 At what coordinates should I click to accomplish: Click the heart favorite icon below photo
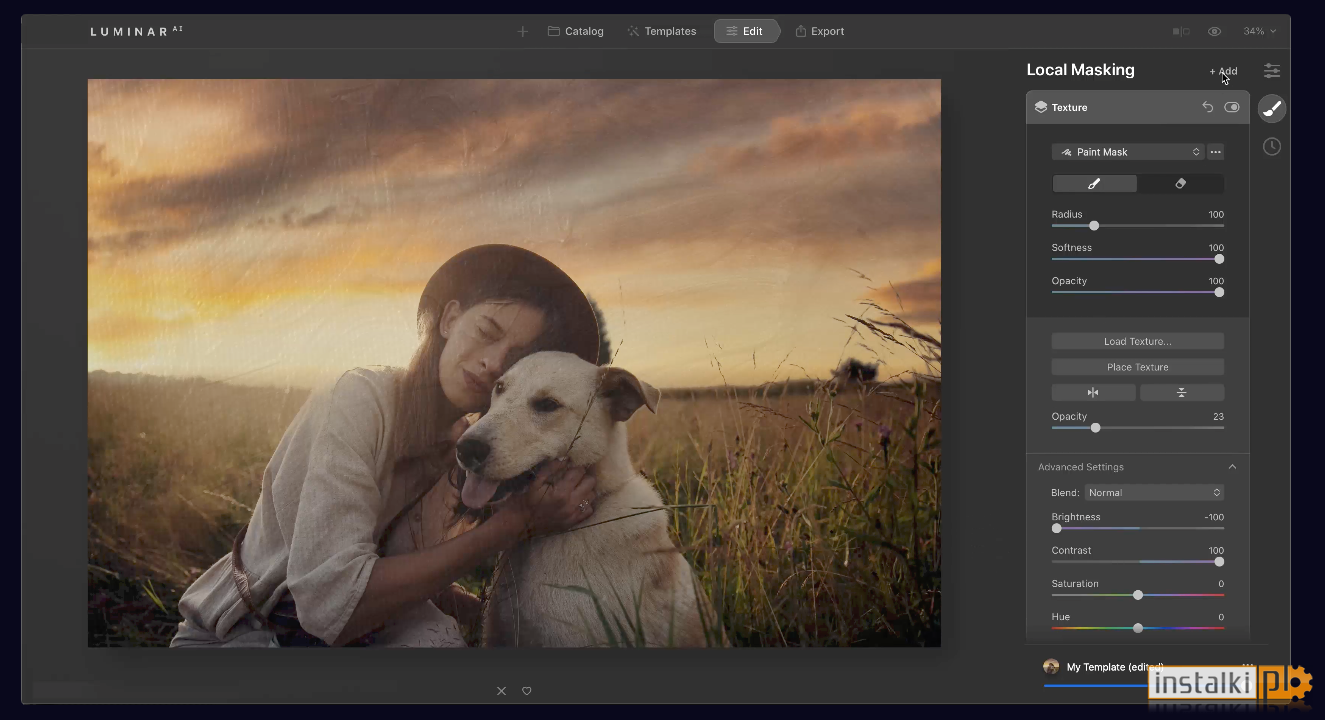pos(527,691)
